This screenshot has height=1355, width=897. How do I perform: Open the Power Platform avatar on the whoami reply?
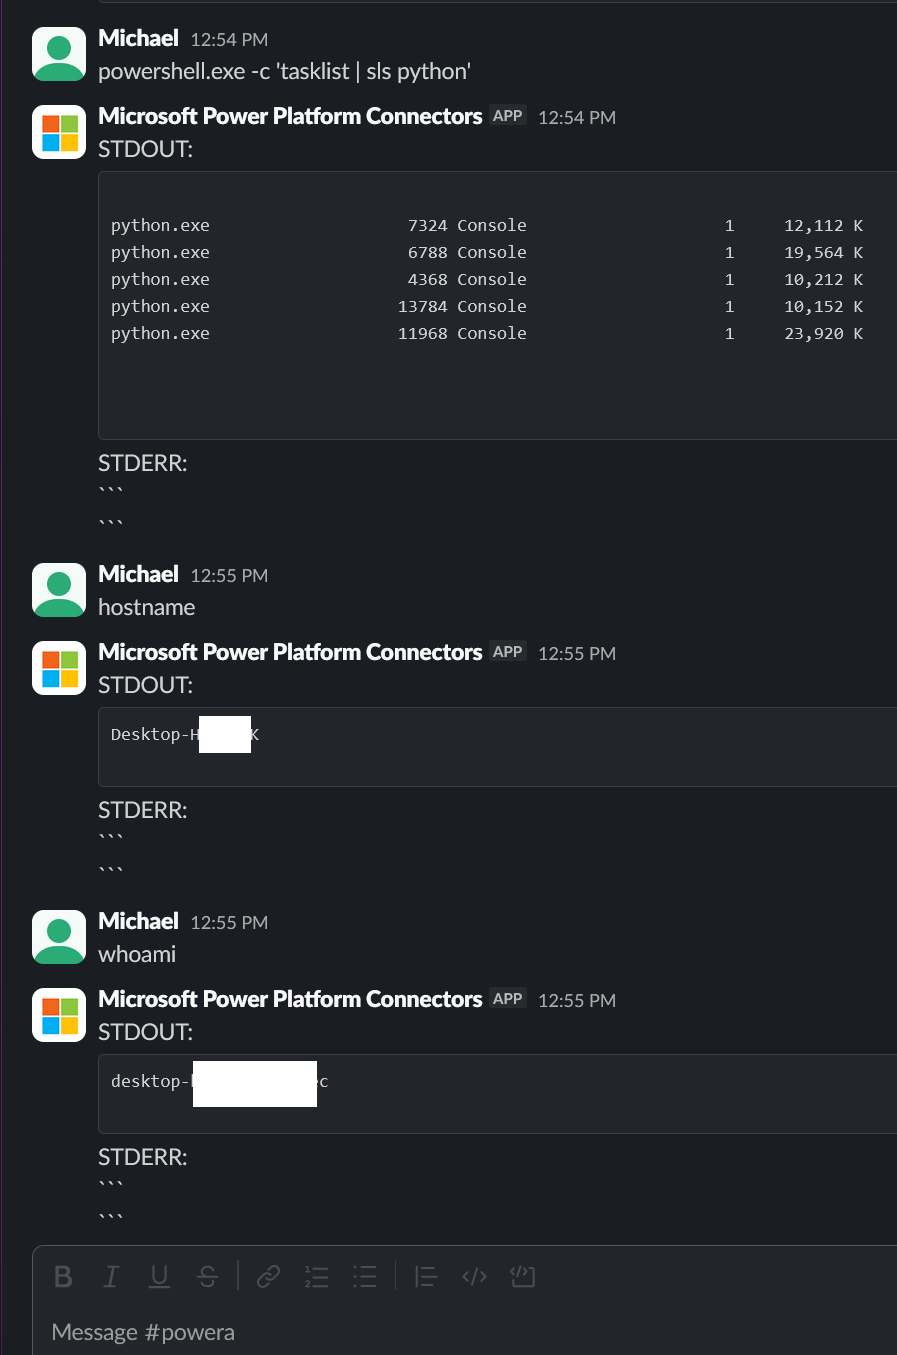coord(59,1015)
